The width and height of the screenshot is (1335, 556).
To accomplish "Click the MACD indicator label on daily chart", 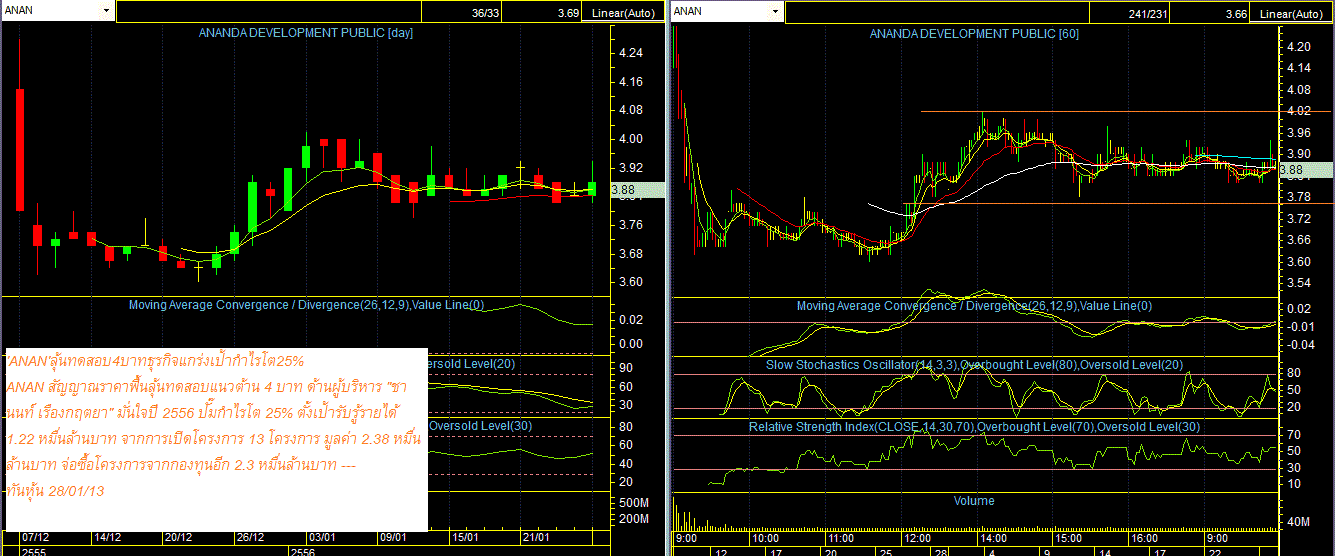I will coord(306,305).
